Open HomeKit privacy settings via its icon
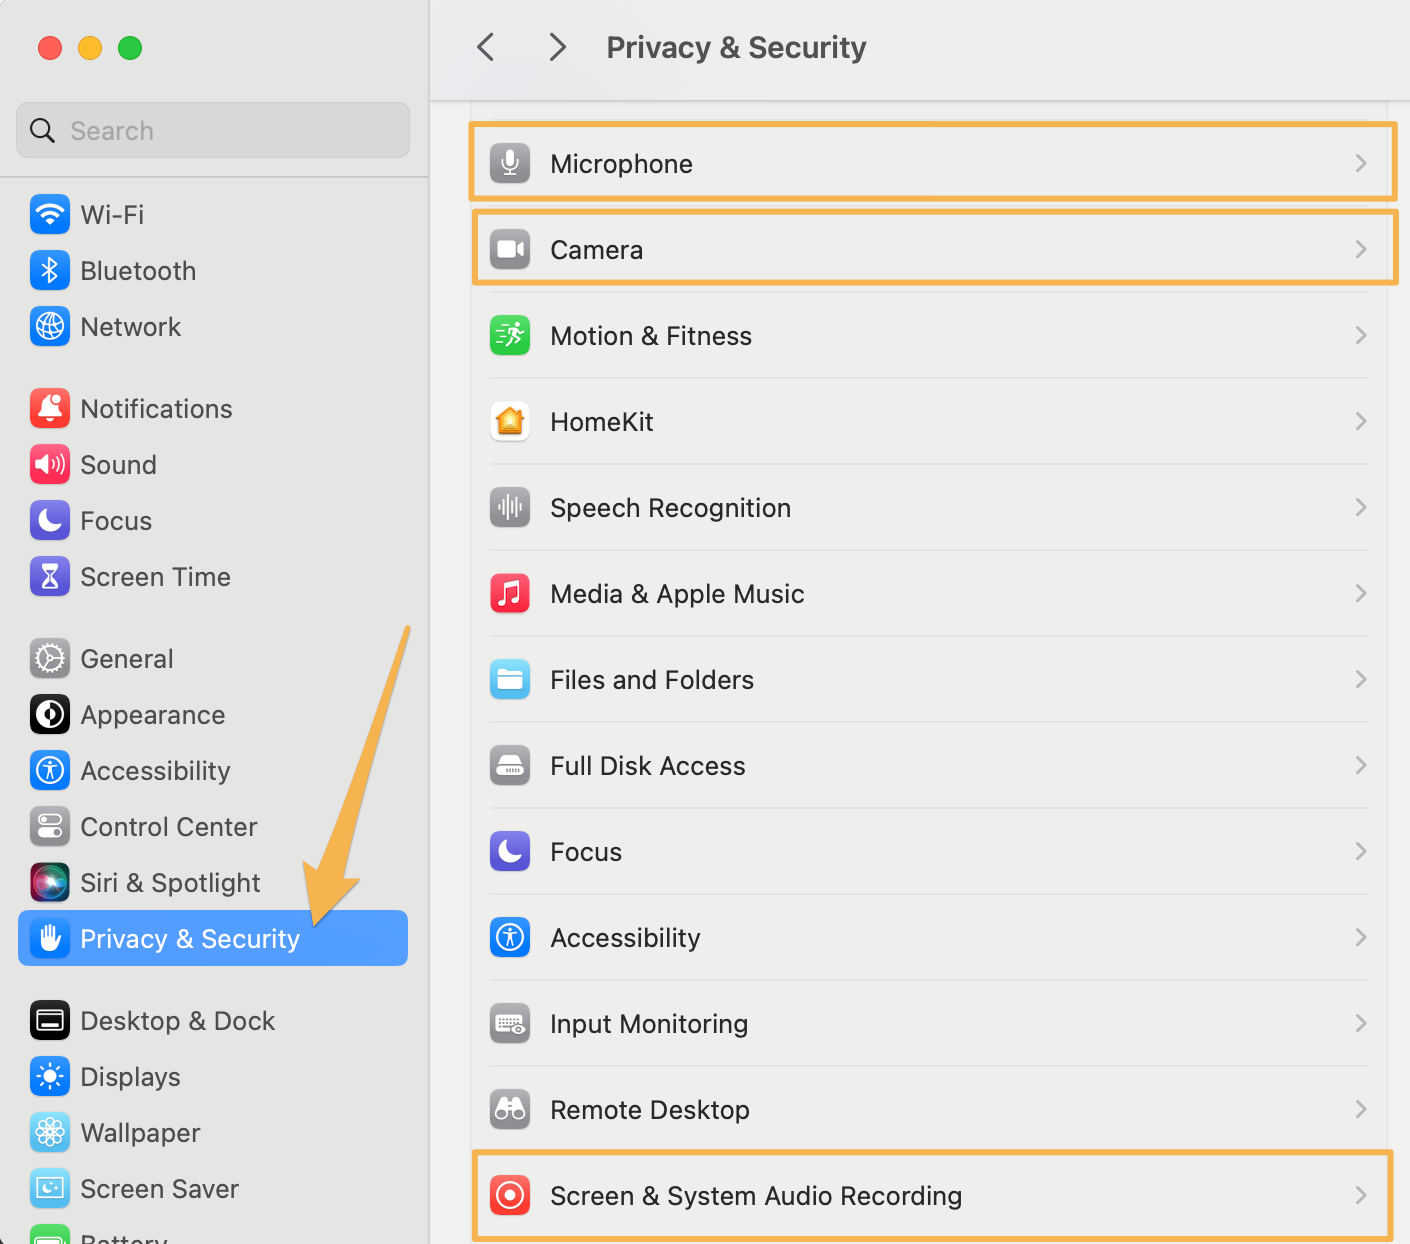This screenshot has height=1244, width=1410. 510,421
